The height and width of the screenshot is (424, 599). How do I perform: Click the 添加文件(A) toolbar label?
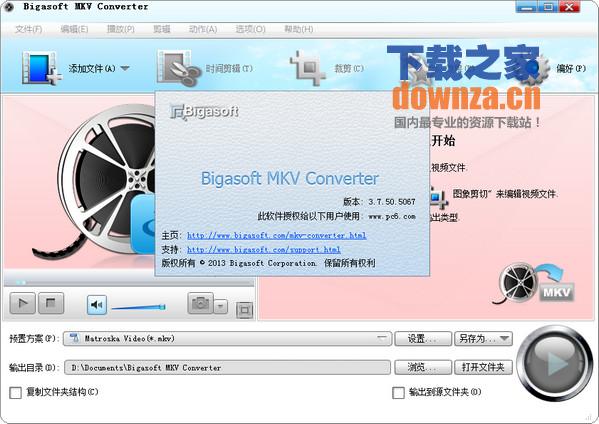92,69
